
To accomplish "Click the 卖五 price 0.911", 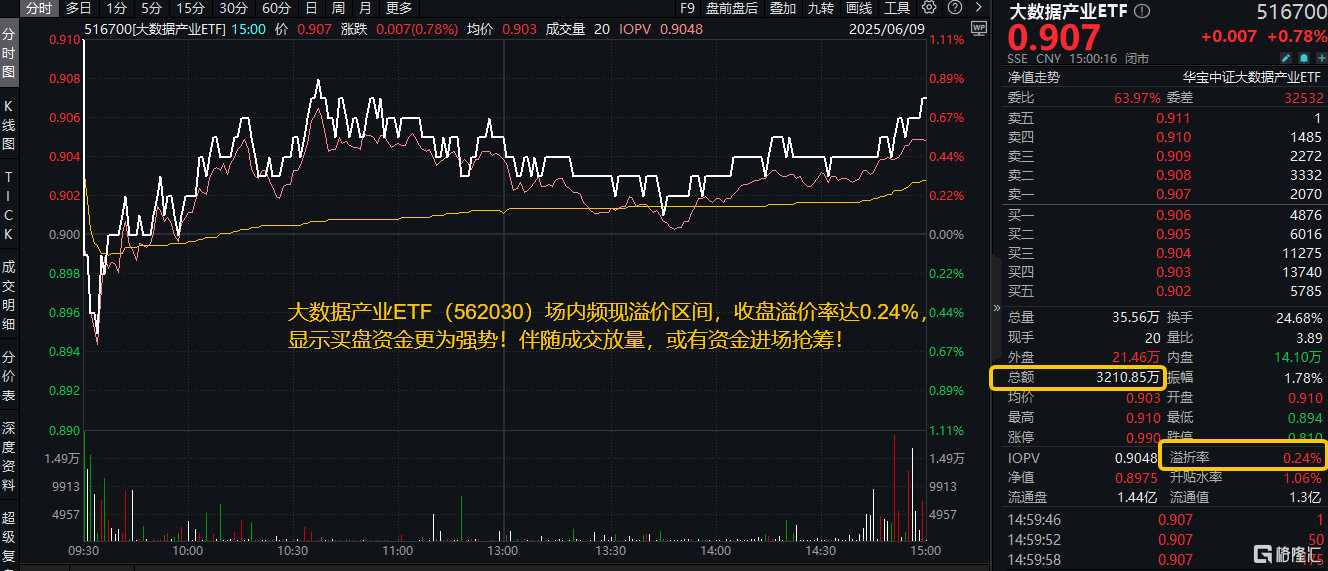I will (1173, 117).
